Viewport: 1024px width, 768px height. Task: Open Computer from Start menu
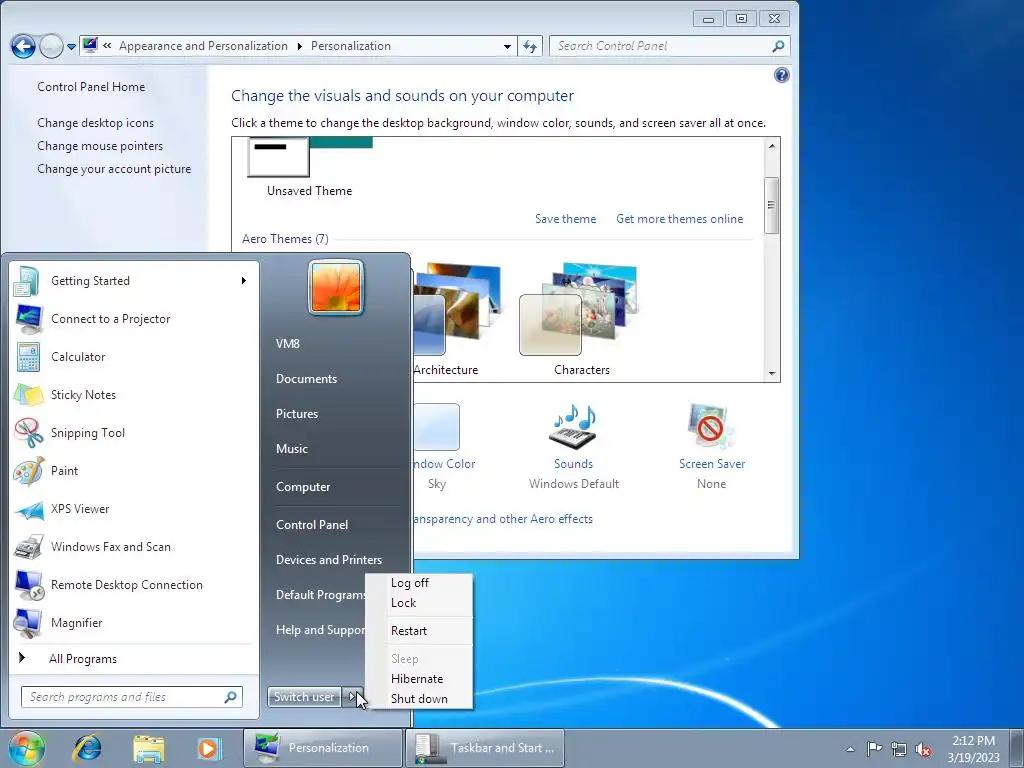[x=303, y=487]
